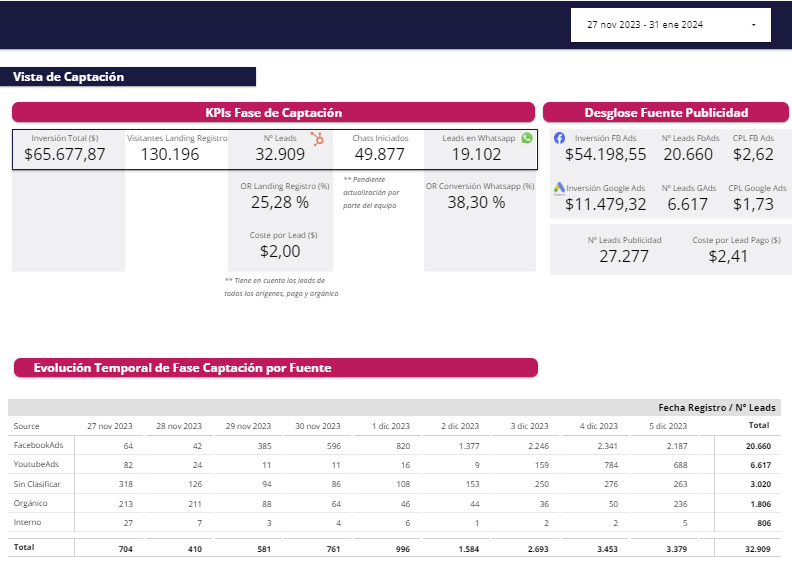Open the date range dropdown arrow
792x564 pixels.
(753, 24)
